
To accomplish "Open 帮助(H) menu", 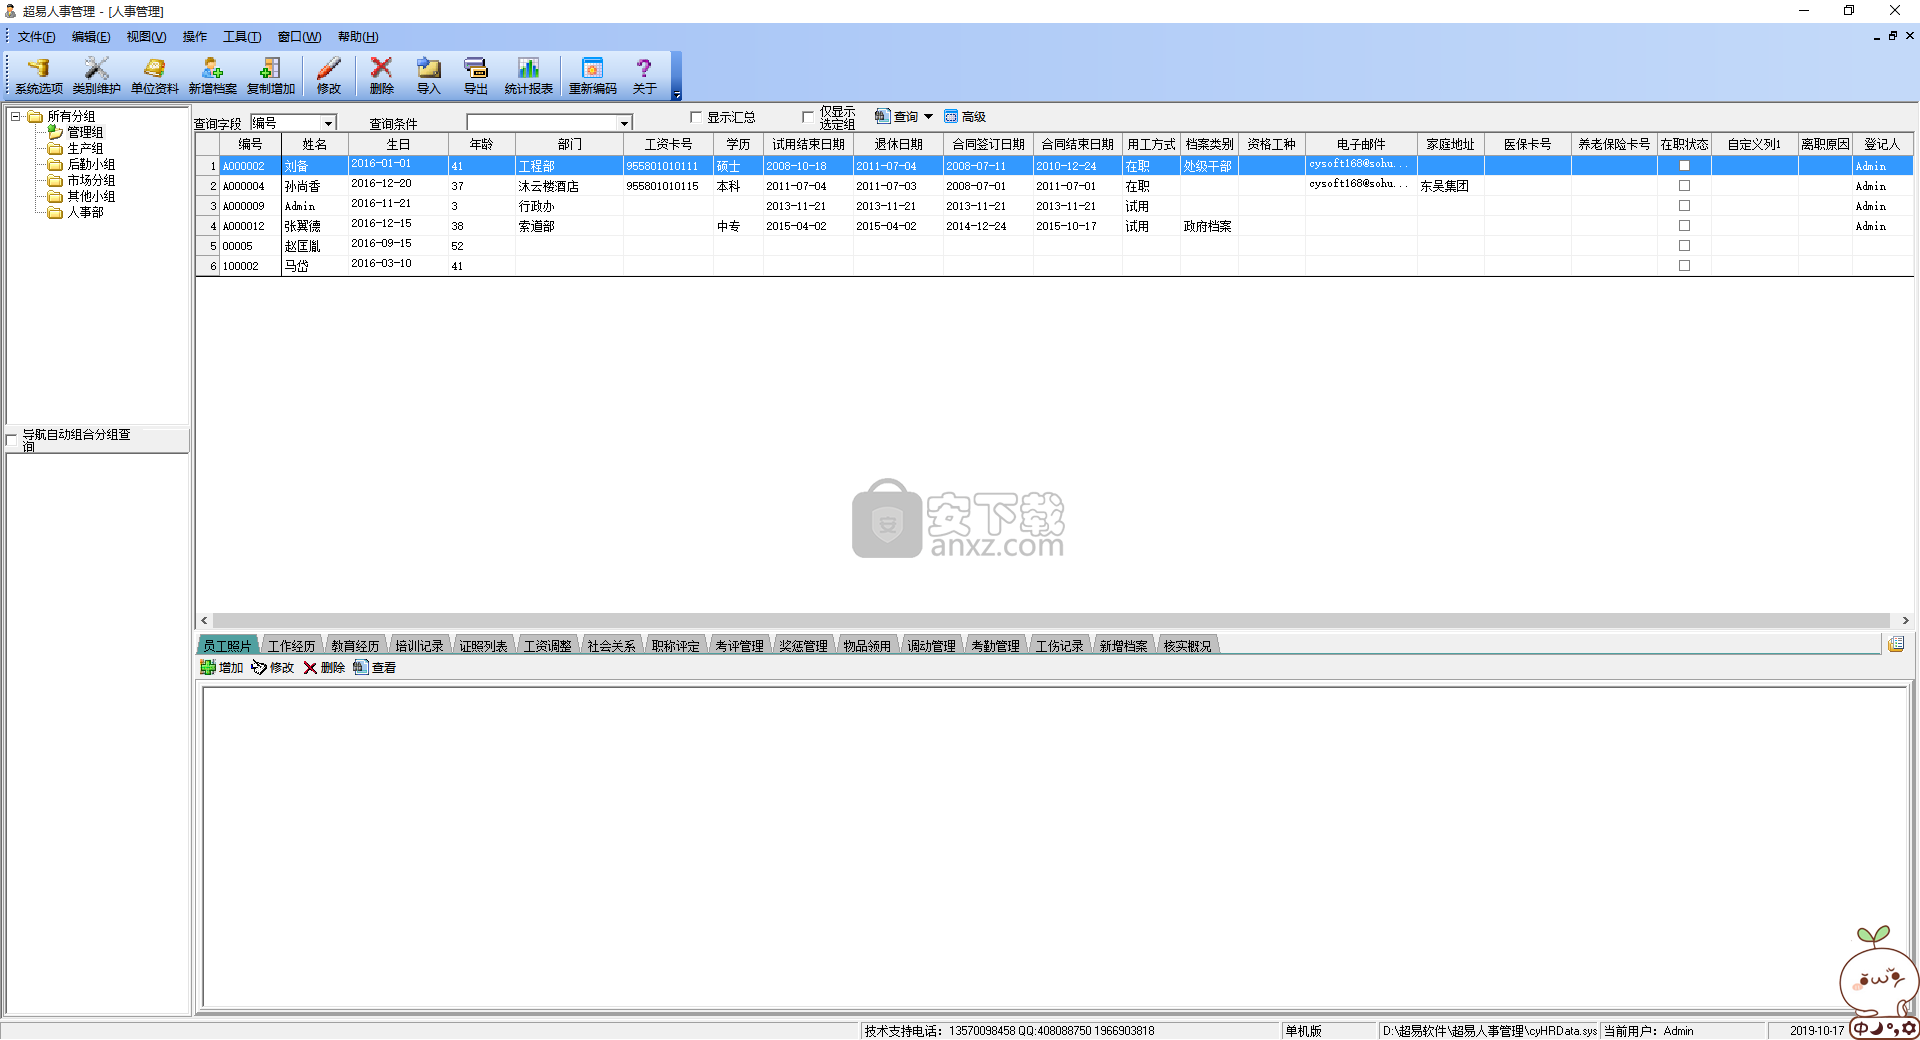I will pyautogui.click(x=358, y=37).
